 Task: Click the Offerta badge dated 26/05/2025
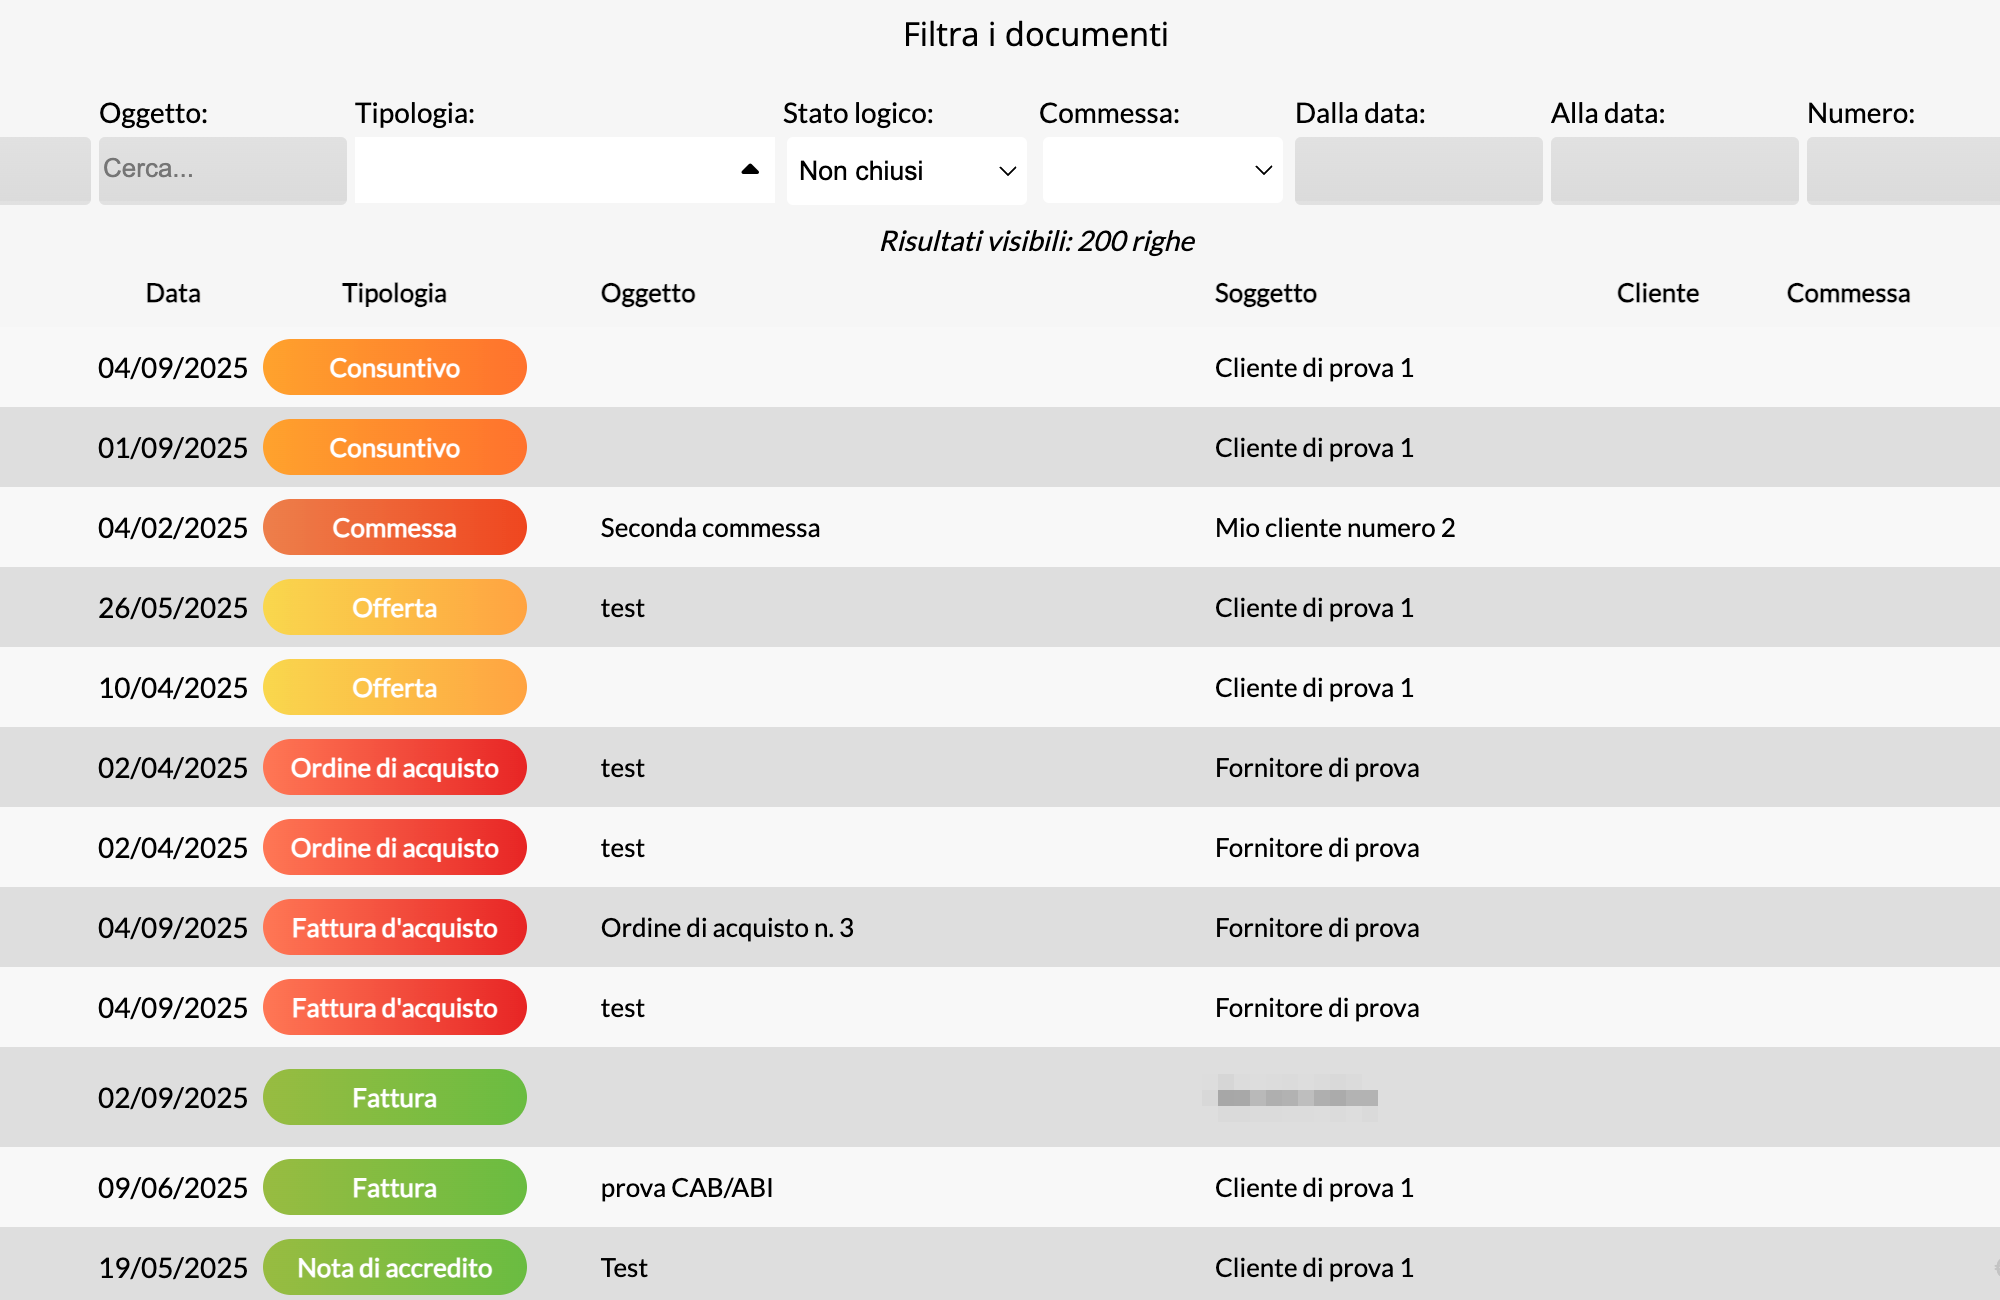tap(394, 608)
